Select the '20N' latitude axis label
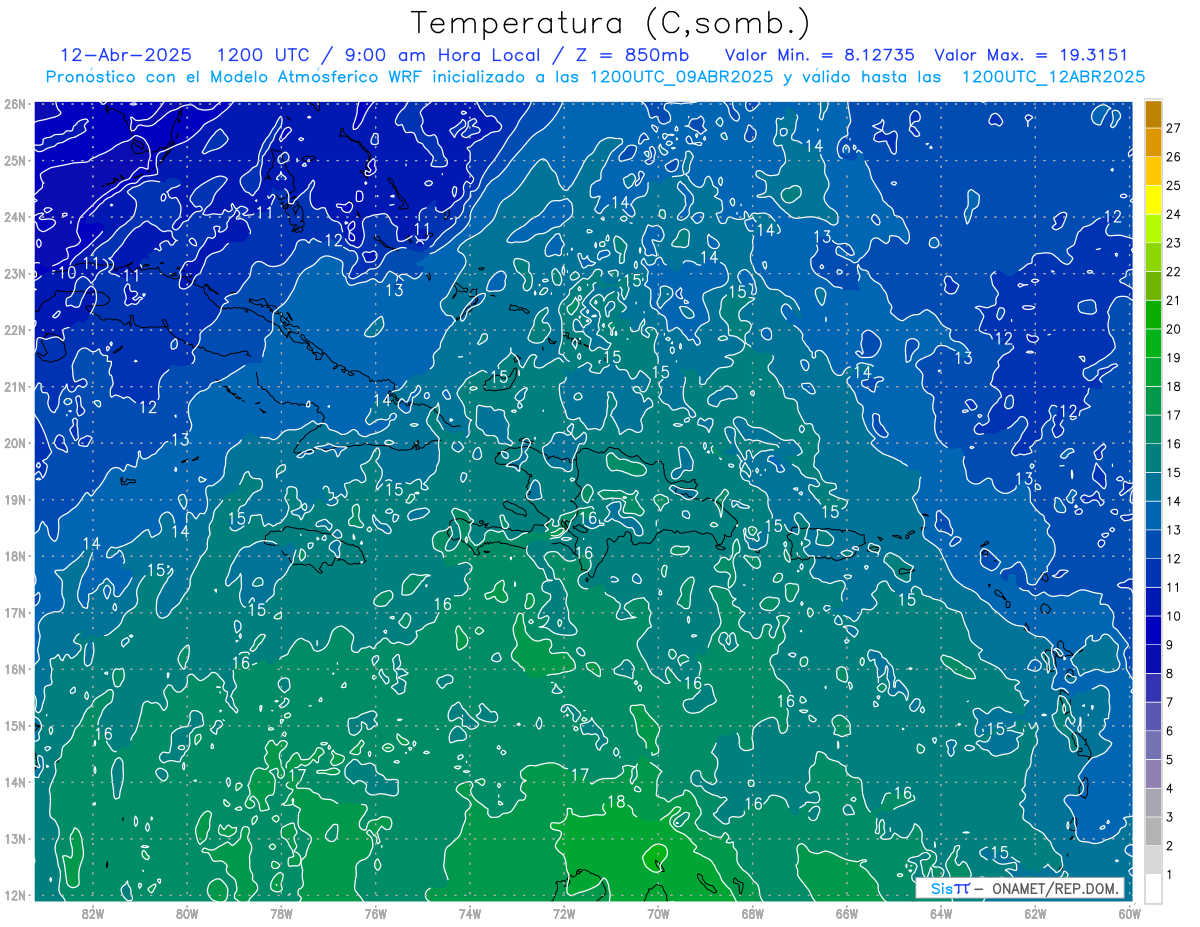This screenshot has width=1200, height=927. pyautogui.click(x=14, y=443)
